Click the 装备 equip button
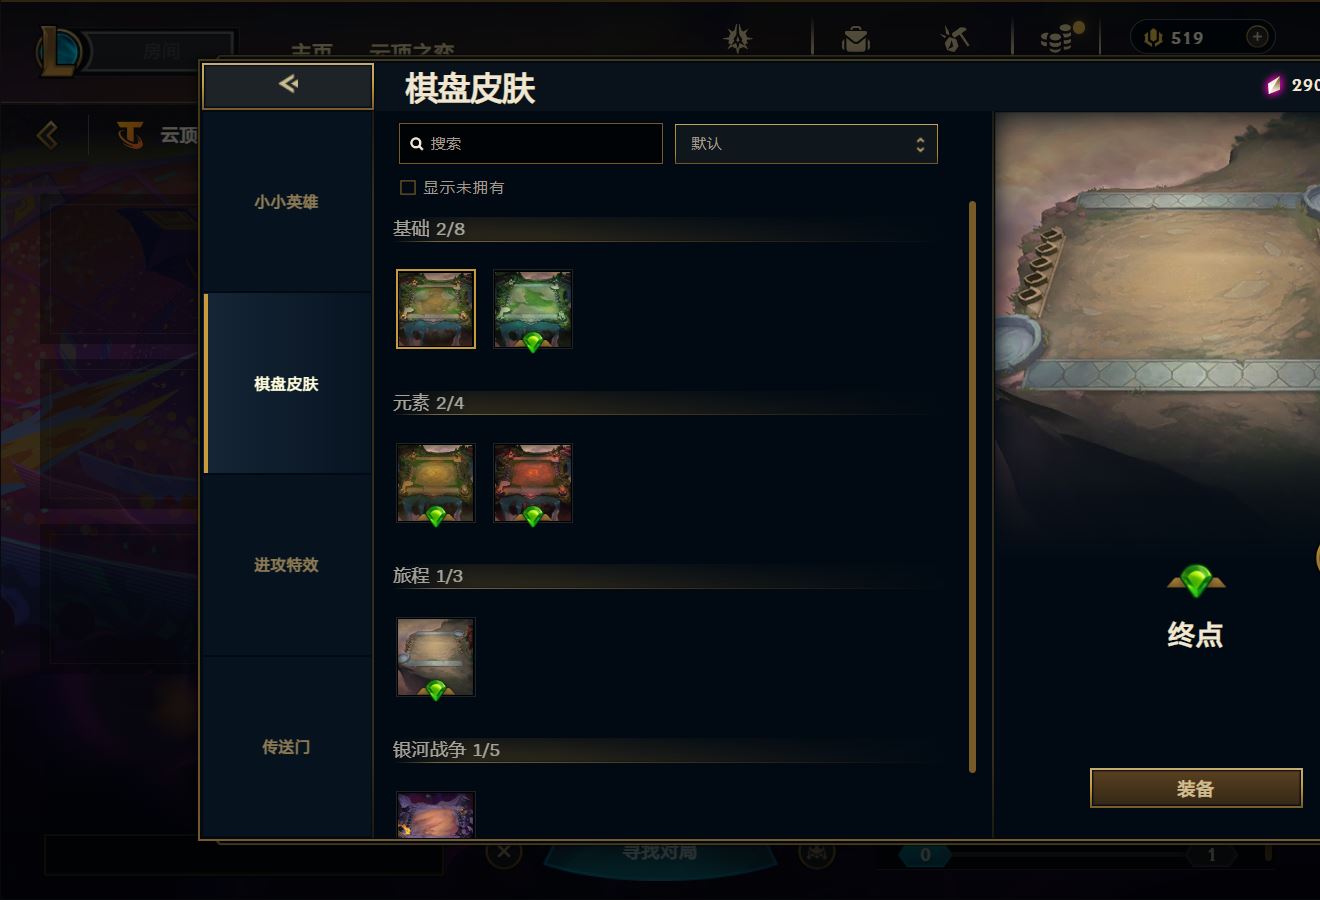Image resolution: width=1320 pixels, height=900 pixels. point(1196,788)
